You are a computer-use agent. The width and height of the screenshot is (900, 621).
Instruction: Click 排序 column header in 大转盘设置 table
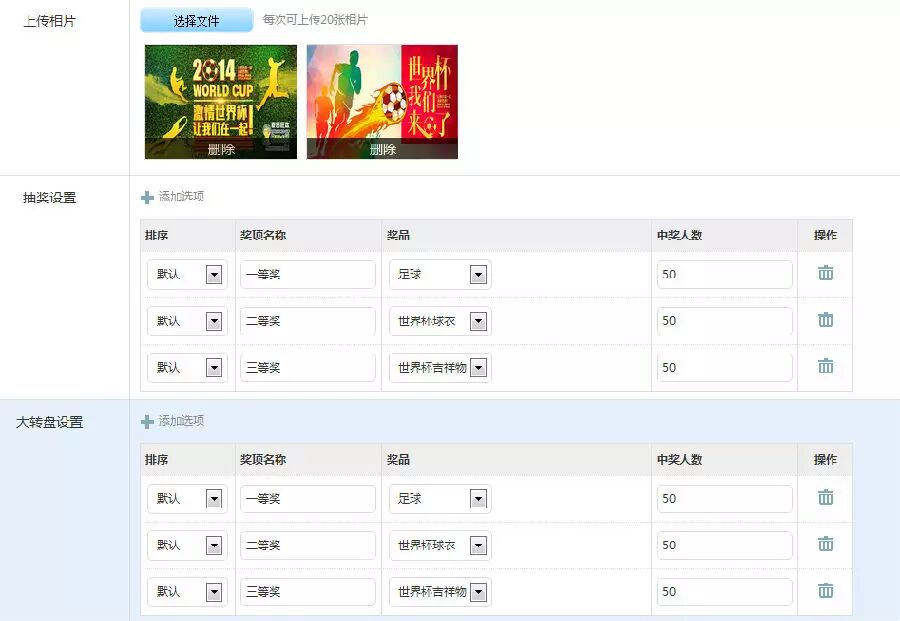point(157,459)
